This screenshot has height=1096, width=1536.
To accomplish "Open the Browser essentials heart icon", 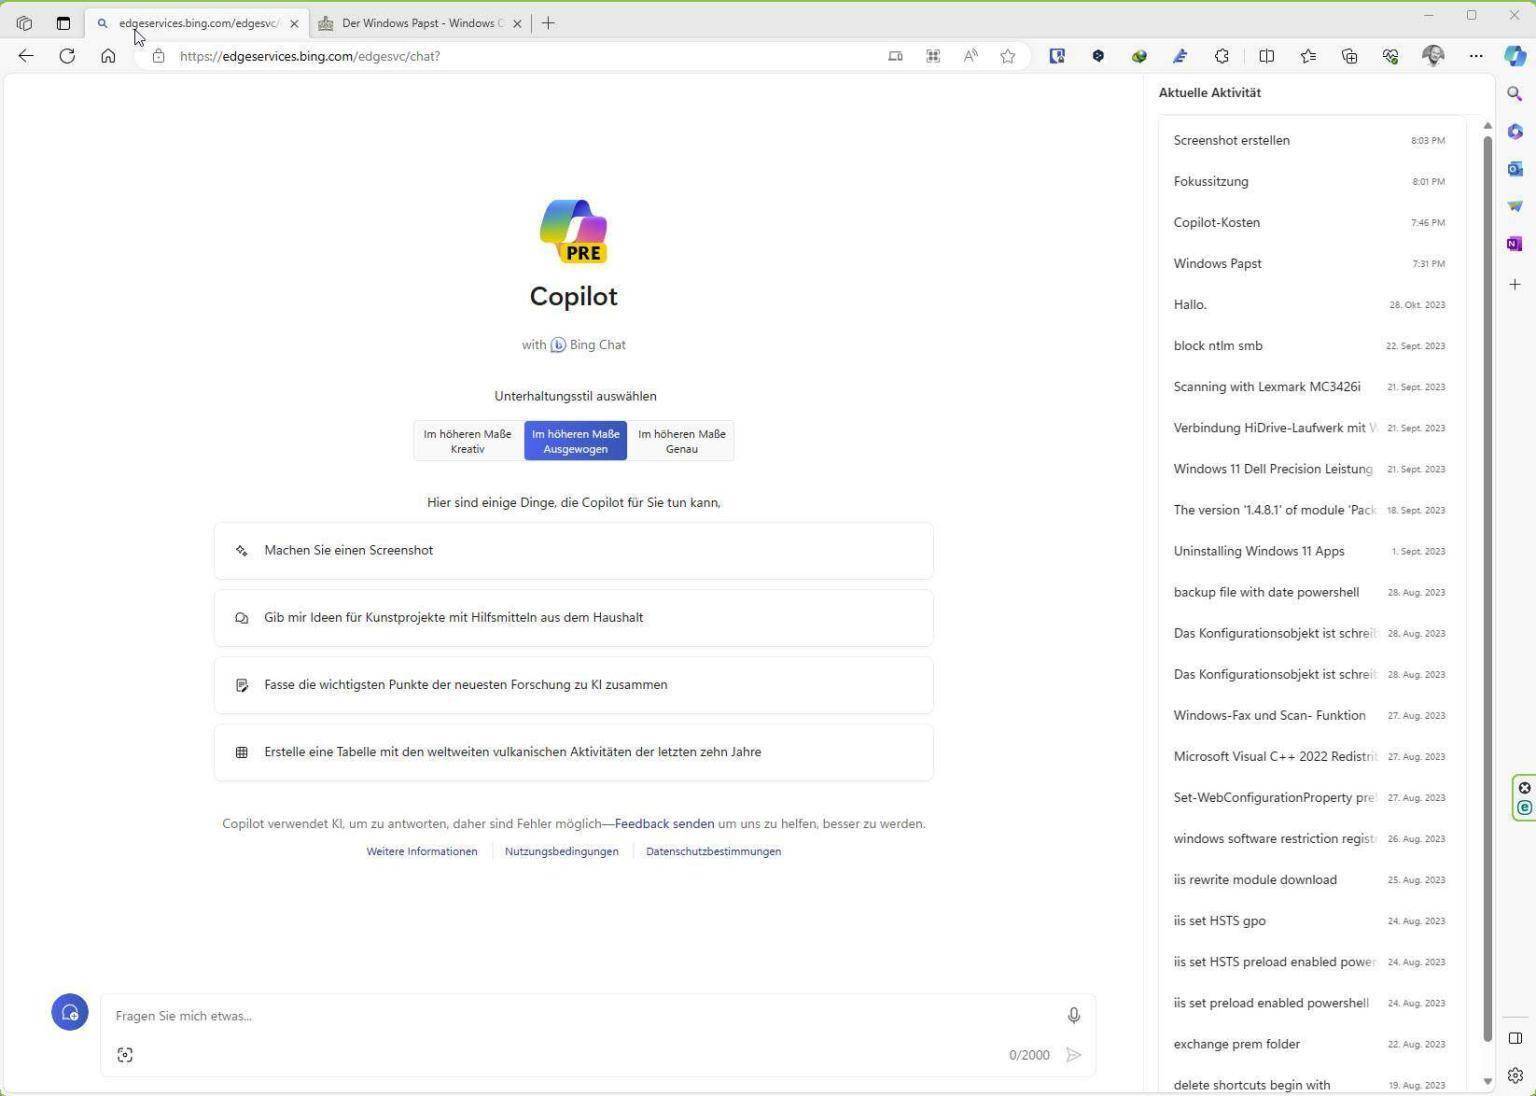I will tap(1390, 56).
